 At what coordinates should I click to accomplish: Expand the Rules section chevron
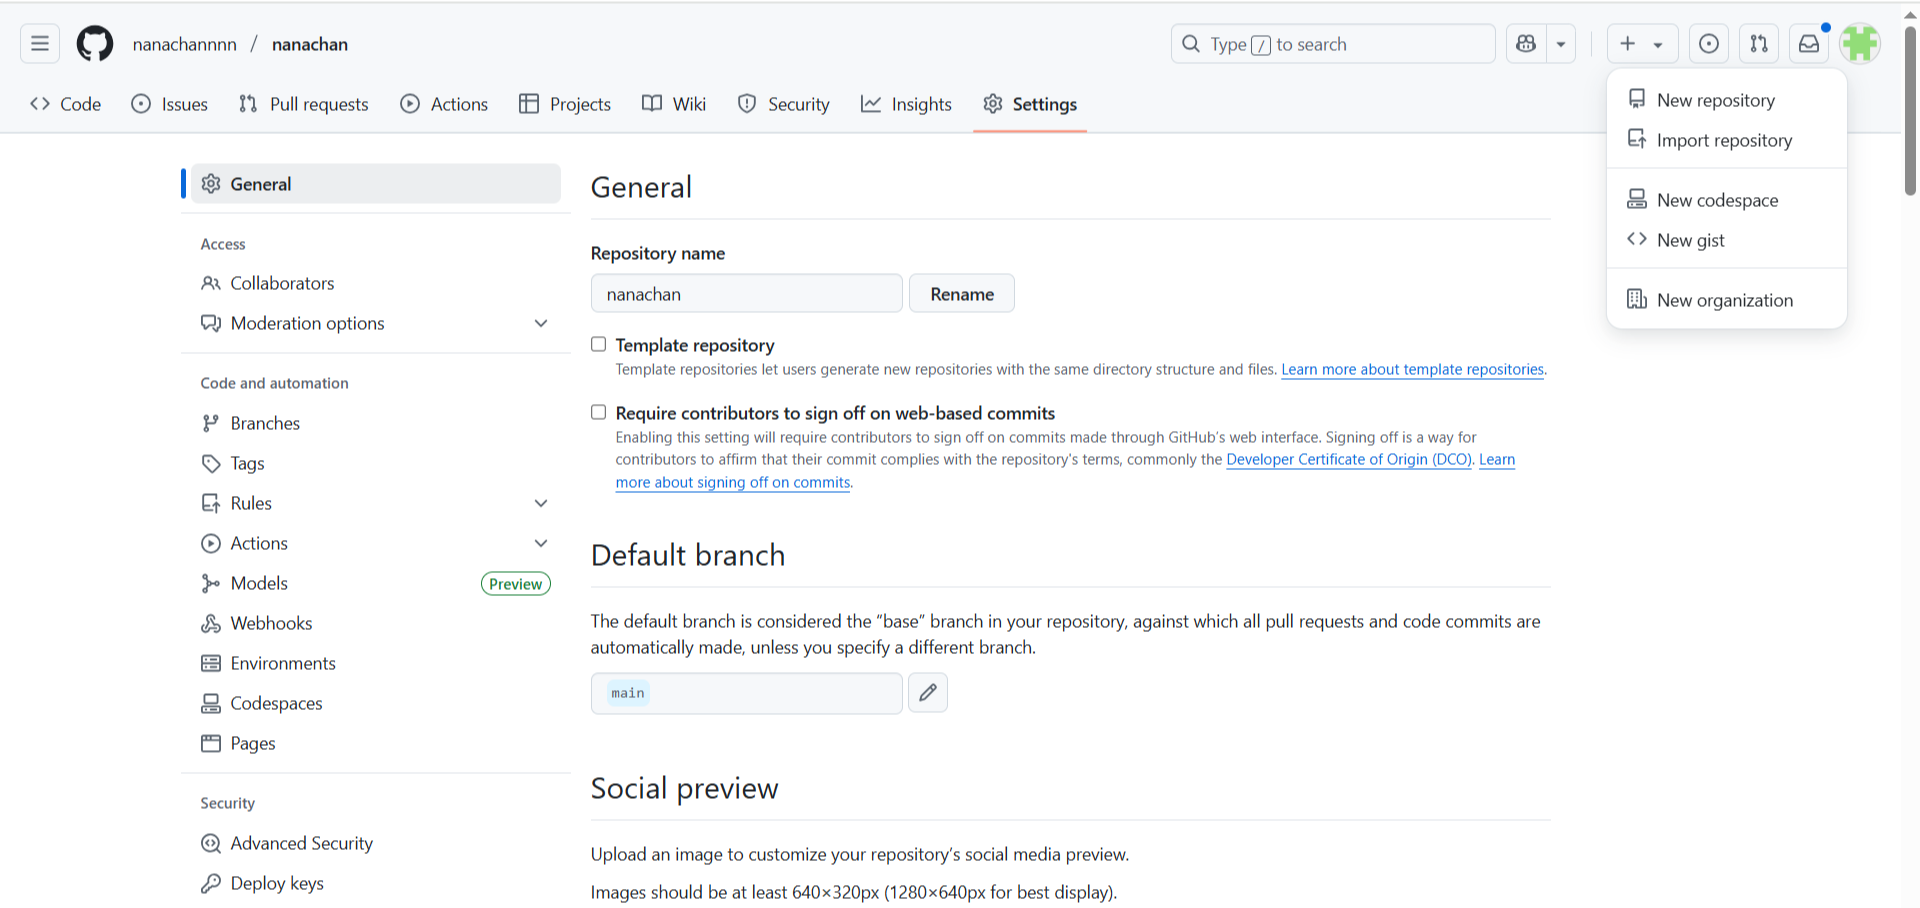pyautogui.click(x=541, y=504)
